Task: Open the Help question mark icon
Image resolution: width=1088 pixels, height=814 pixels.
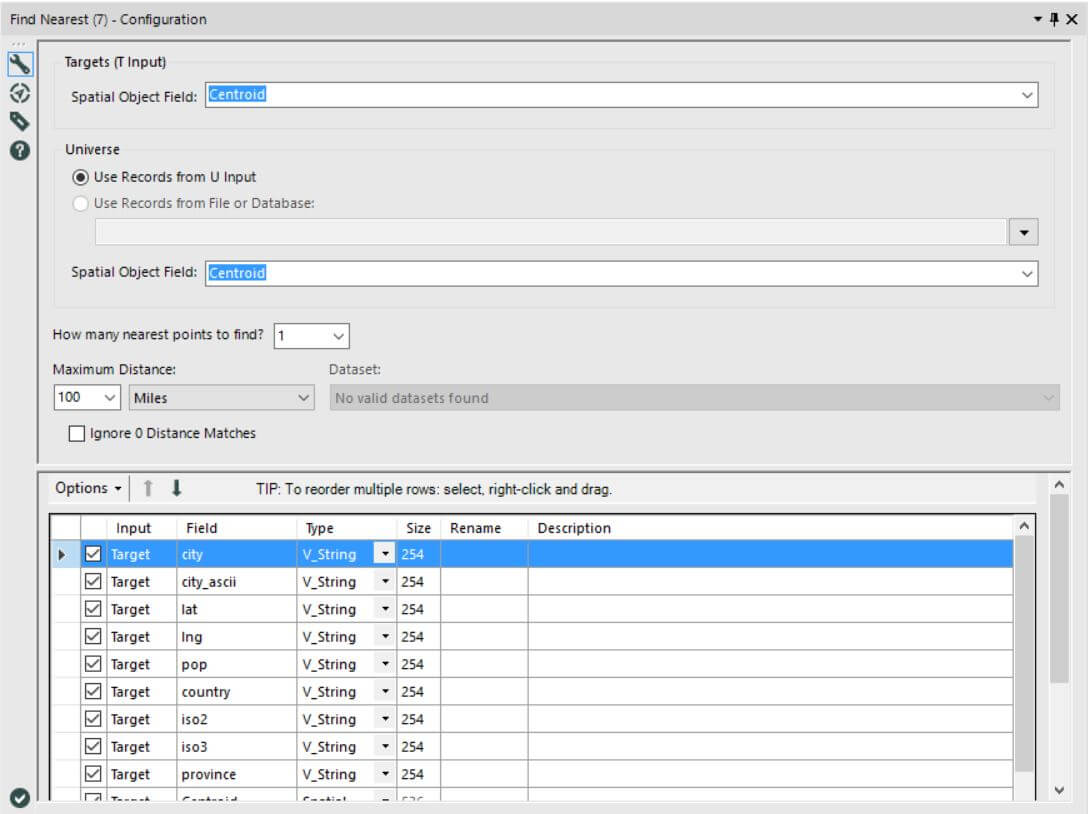Action: pos(19,150)
